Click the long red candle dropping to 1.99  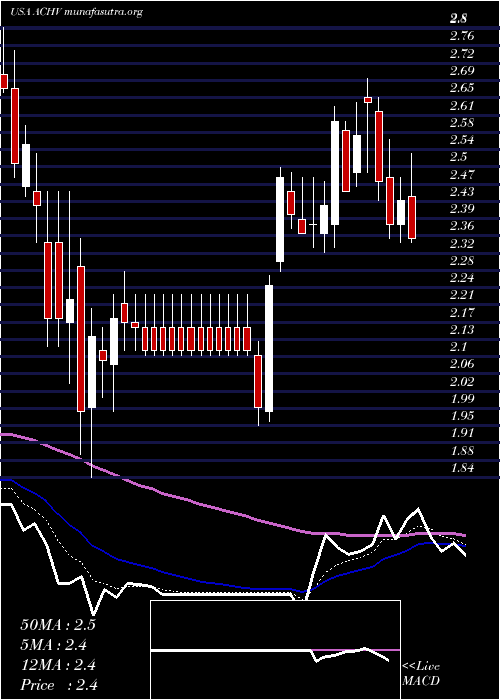[x=81, y=339]
